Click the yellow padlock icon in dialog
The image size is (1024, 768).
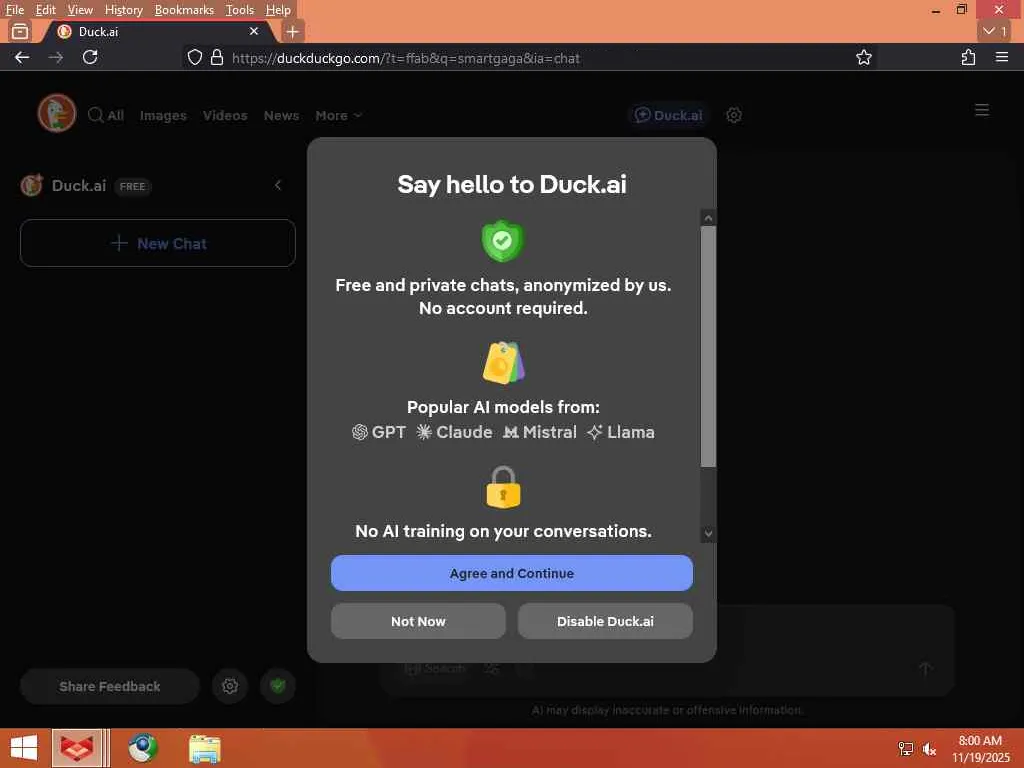[x=503, y=487]
